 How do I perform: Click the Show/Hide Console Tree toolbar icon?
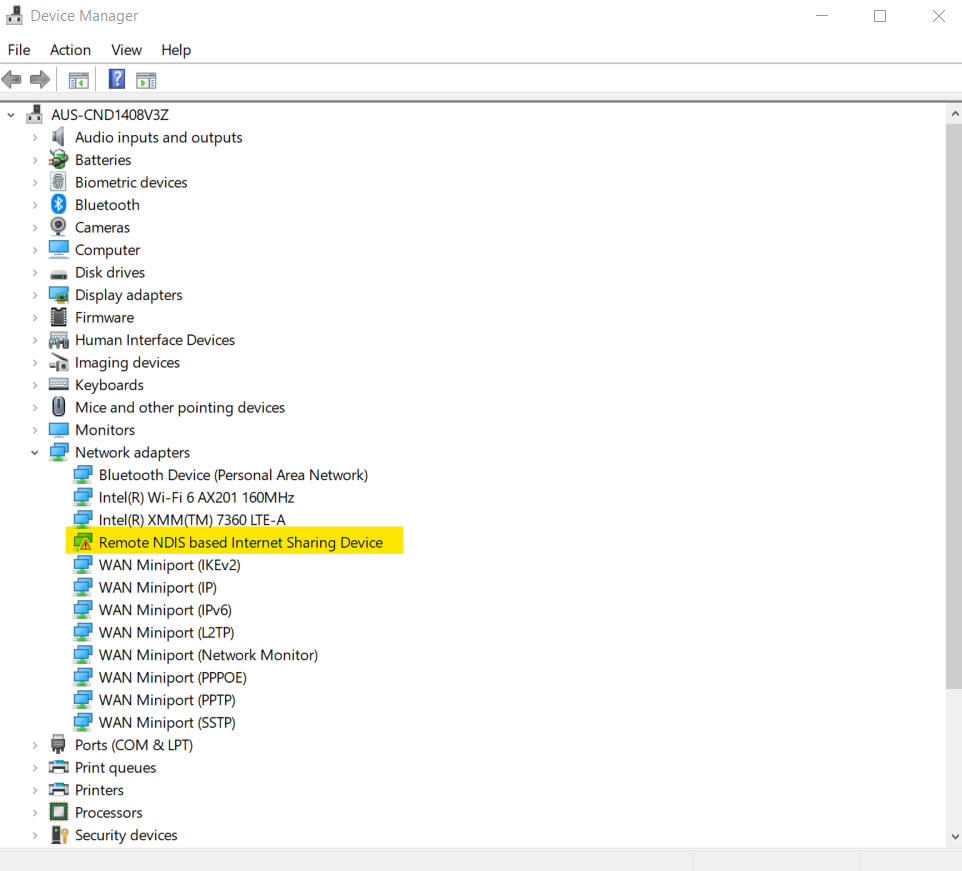79,80
